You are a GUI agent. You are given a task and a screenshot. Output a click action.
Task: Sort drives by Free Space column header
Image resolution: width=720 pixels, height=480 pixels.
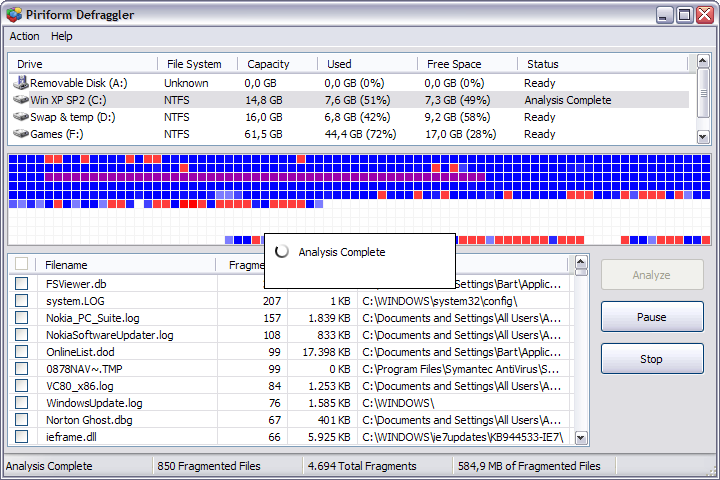[467, 64]
